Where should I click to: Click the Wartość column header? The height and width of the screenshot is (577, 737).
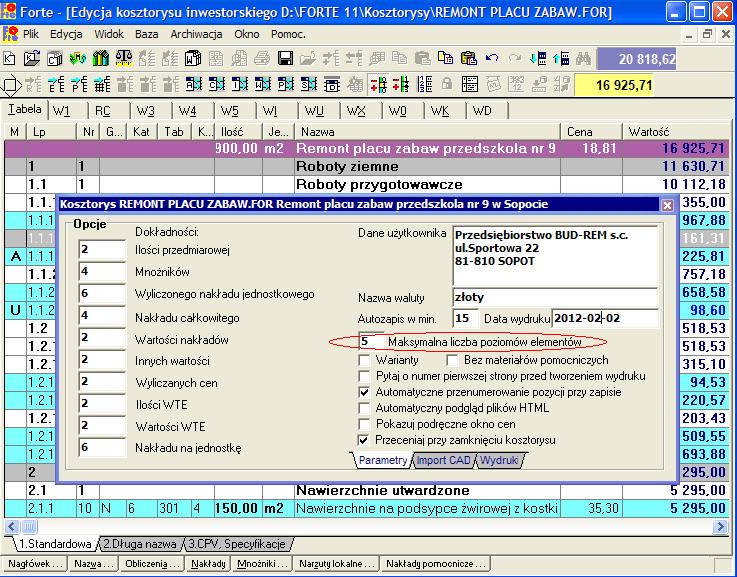pos(675,132)
